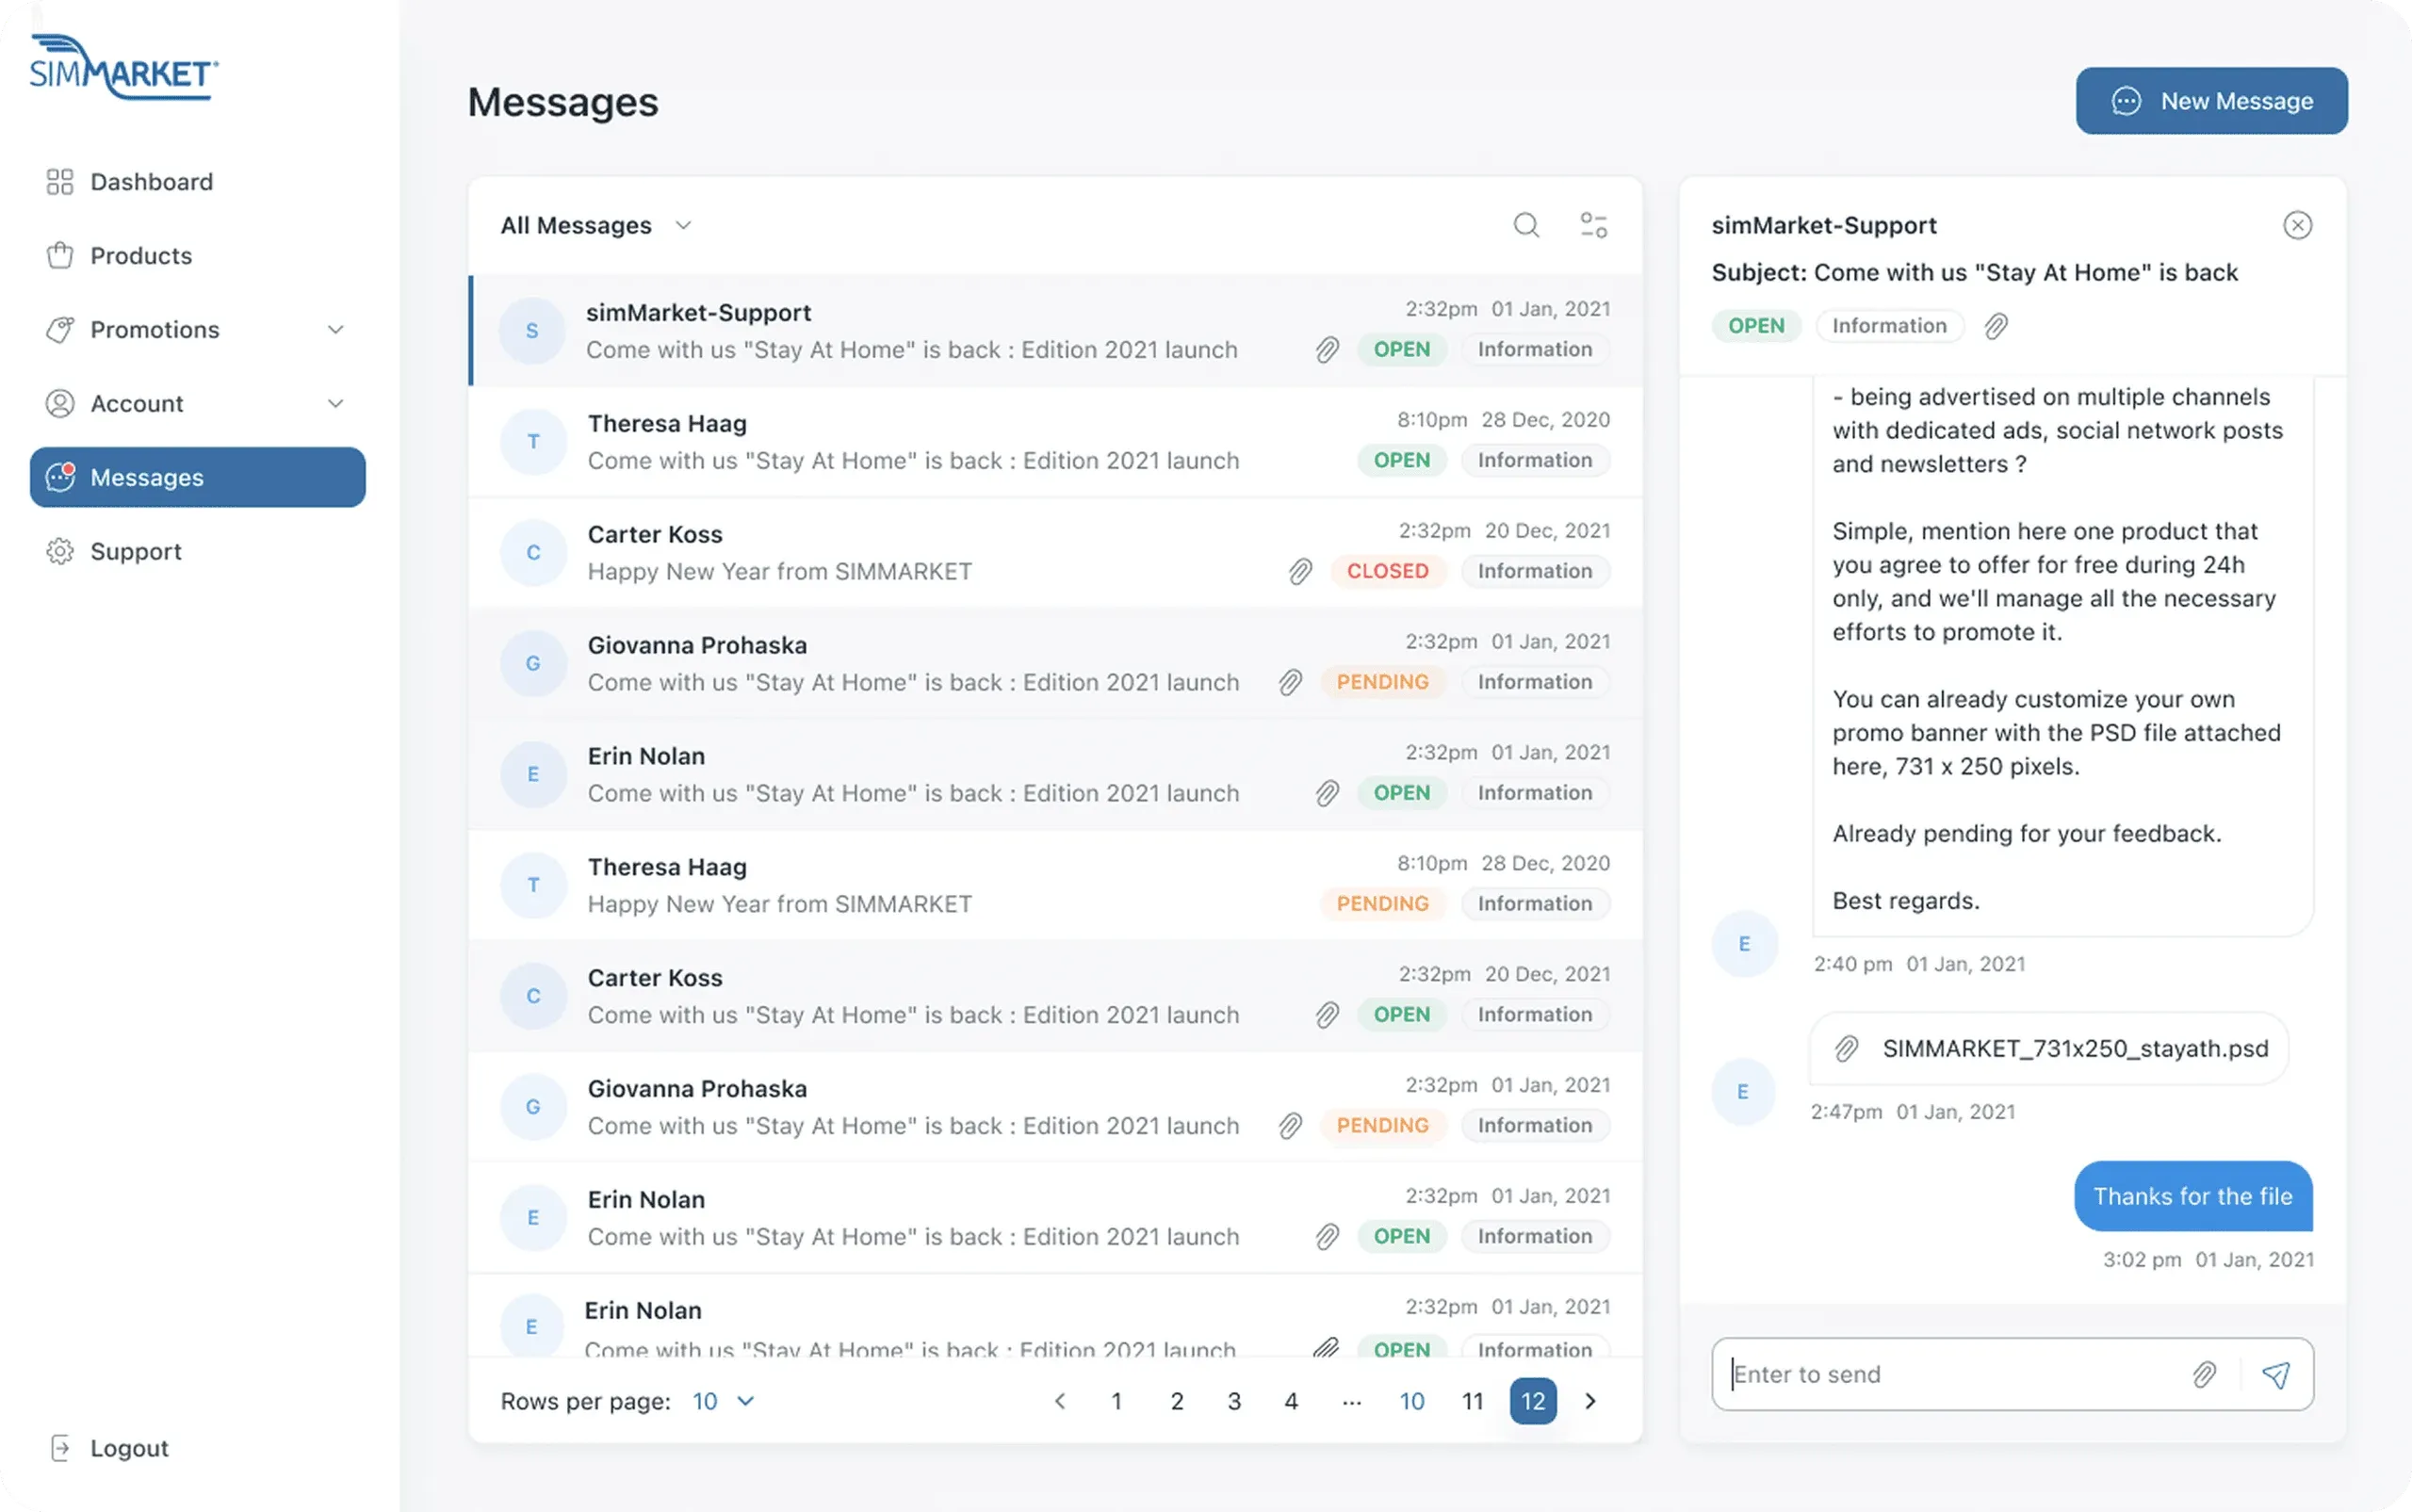
Task: Click the attachment icon on simMarket-Support row
Action: pos(1326,349)
